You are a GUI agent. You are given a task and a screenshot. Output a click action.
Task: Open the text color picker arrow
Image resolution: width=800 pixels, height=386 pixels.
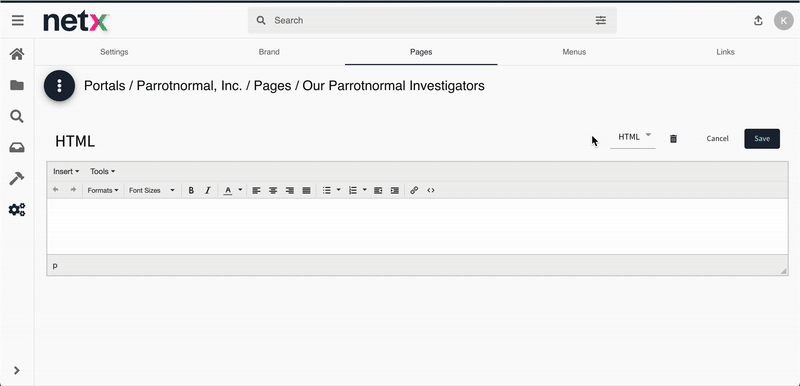coord(240,190)
